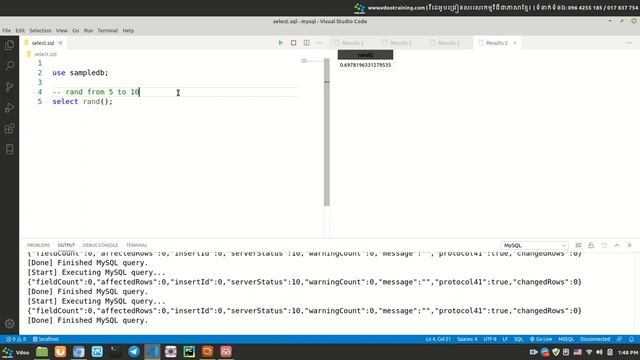Open the Explorer view in activity bar
This screenshot has width=640, height=360.
click(9, 45)
